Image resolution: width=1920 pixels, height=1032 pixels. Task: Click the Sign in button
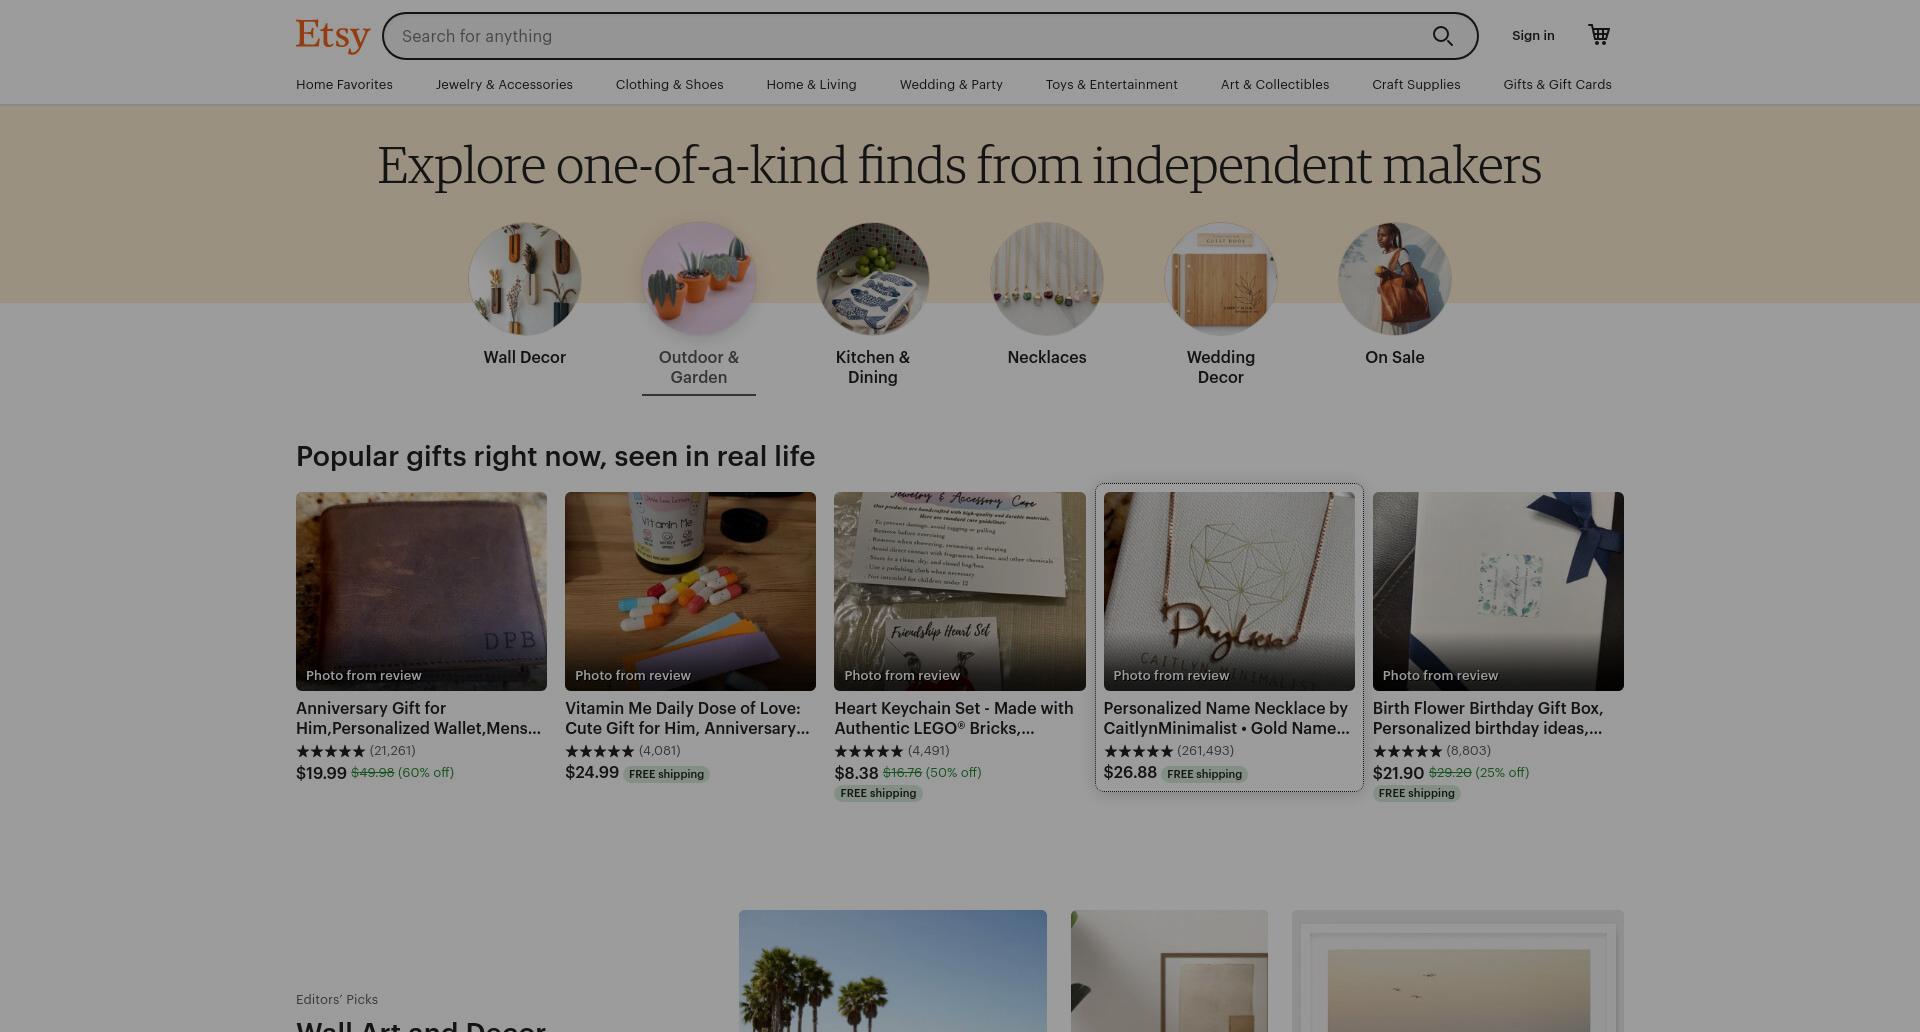click(x=1533, y=36)
